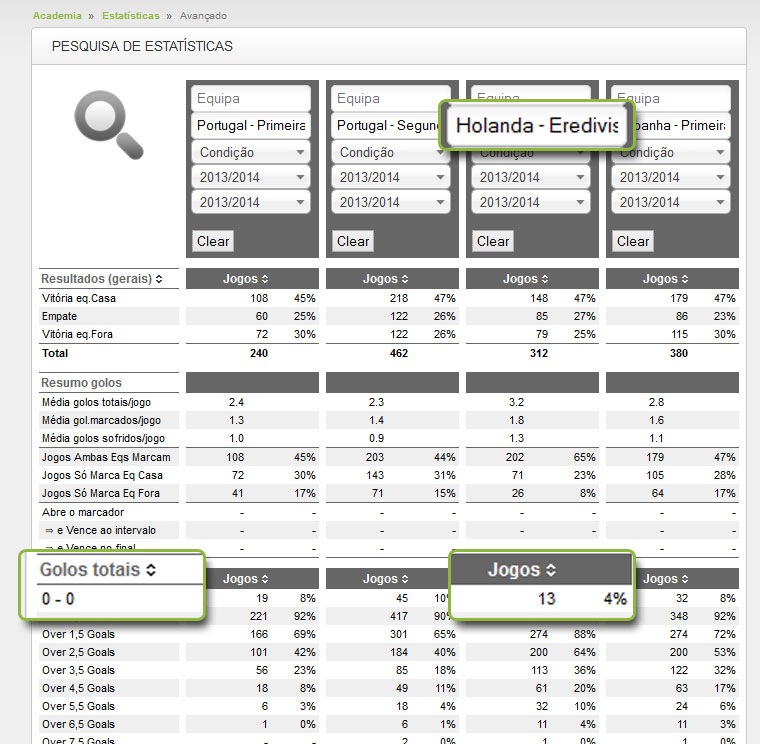Click sort arrows next to Golos totais
Screen dimensions: 760x744
point(151,570)
